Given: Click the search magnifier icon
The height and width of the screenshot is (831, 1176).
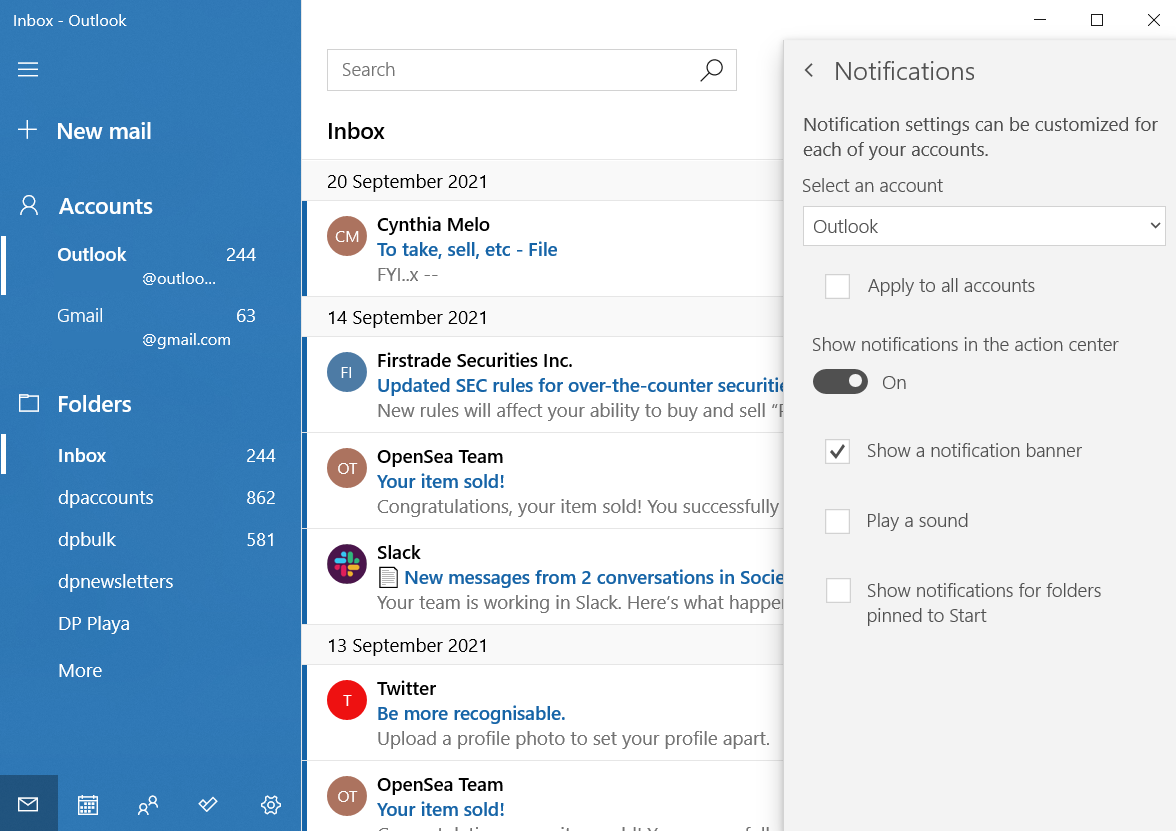Looking at the screenshot, I should point(711,70).
